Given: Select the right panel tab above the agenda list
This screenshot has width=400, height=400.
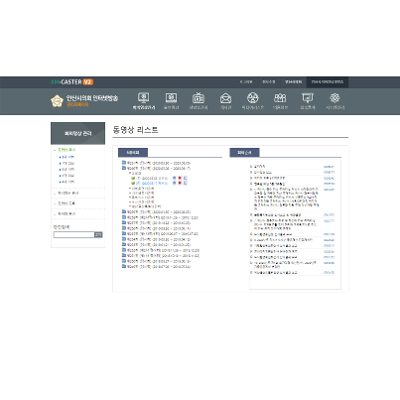Looking at the screenshot, I should (244, 153).
